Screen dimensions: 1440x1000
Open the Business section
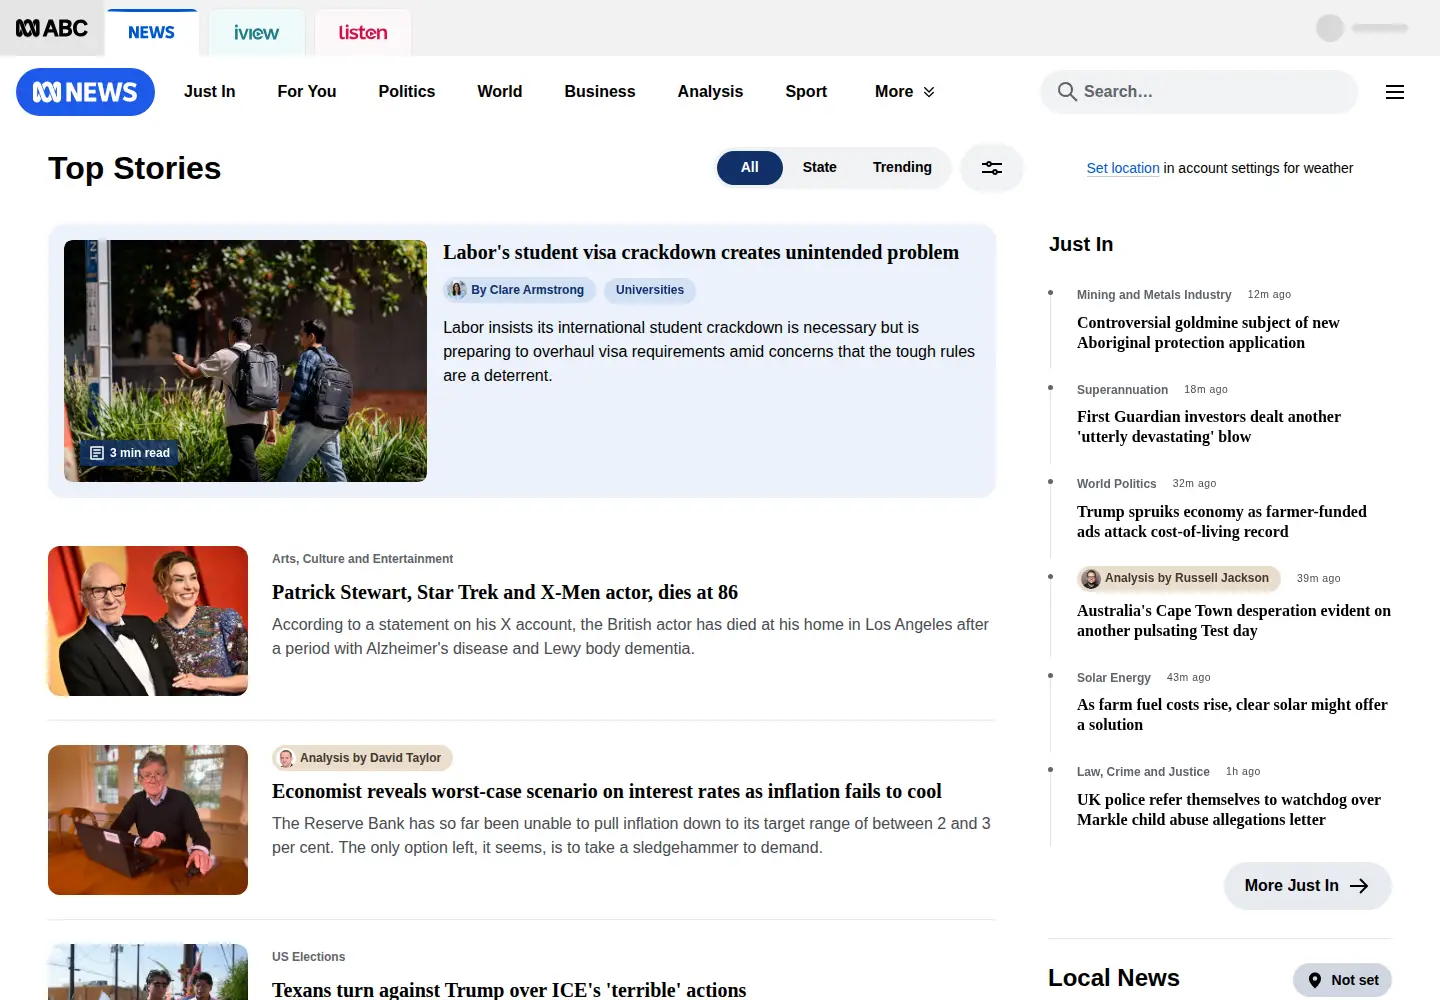coord(600,92)
